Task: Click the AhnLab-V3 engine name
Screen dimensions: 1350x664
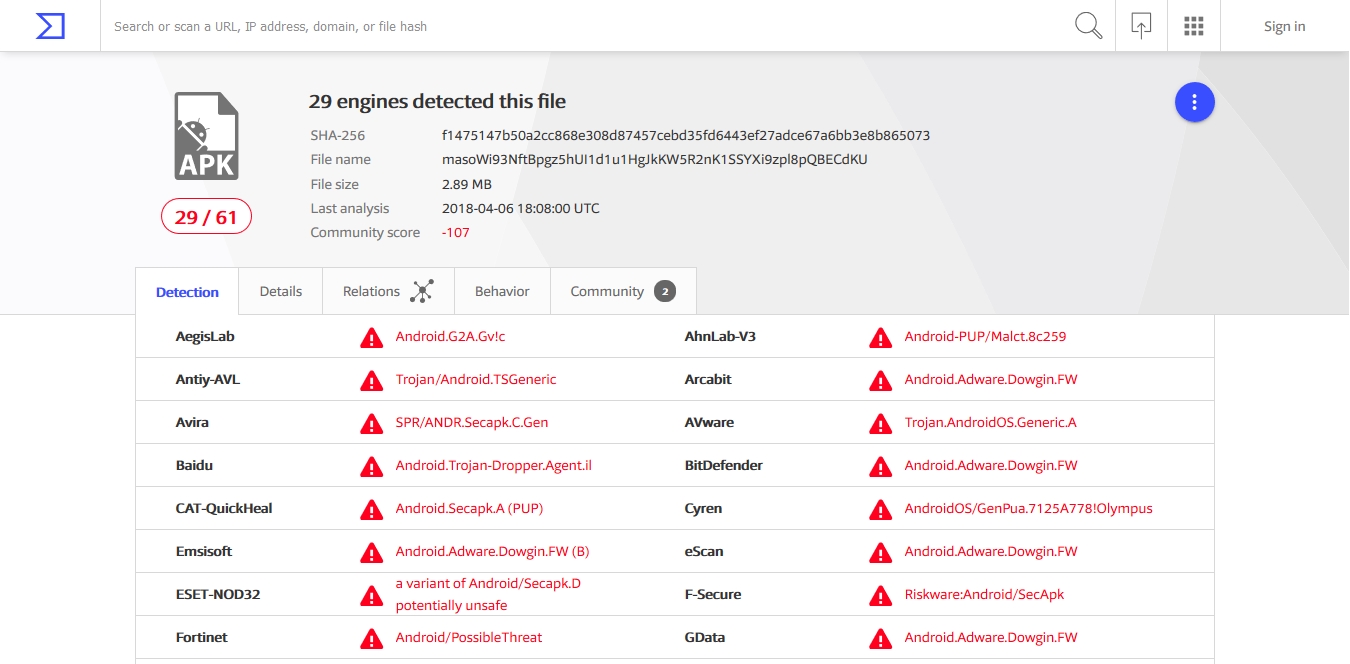Action: (x=720, y=337)
